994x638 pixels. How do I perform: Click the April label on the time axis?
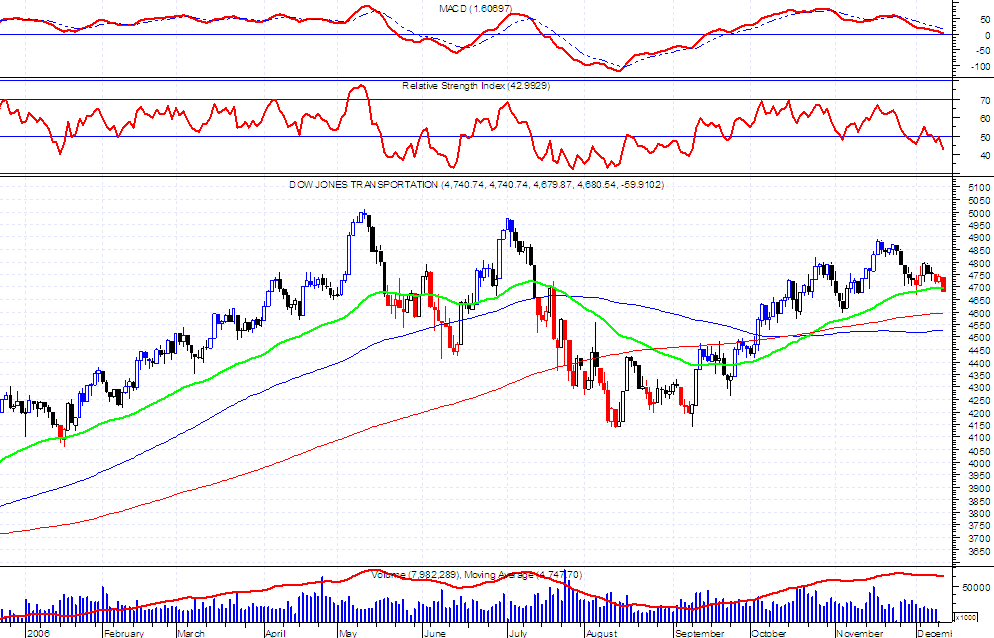tap(275, 633)
